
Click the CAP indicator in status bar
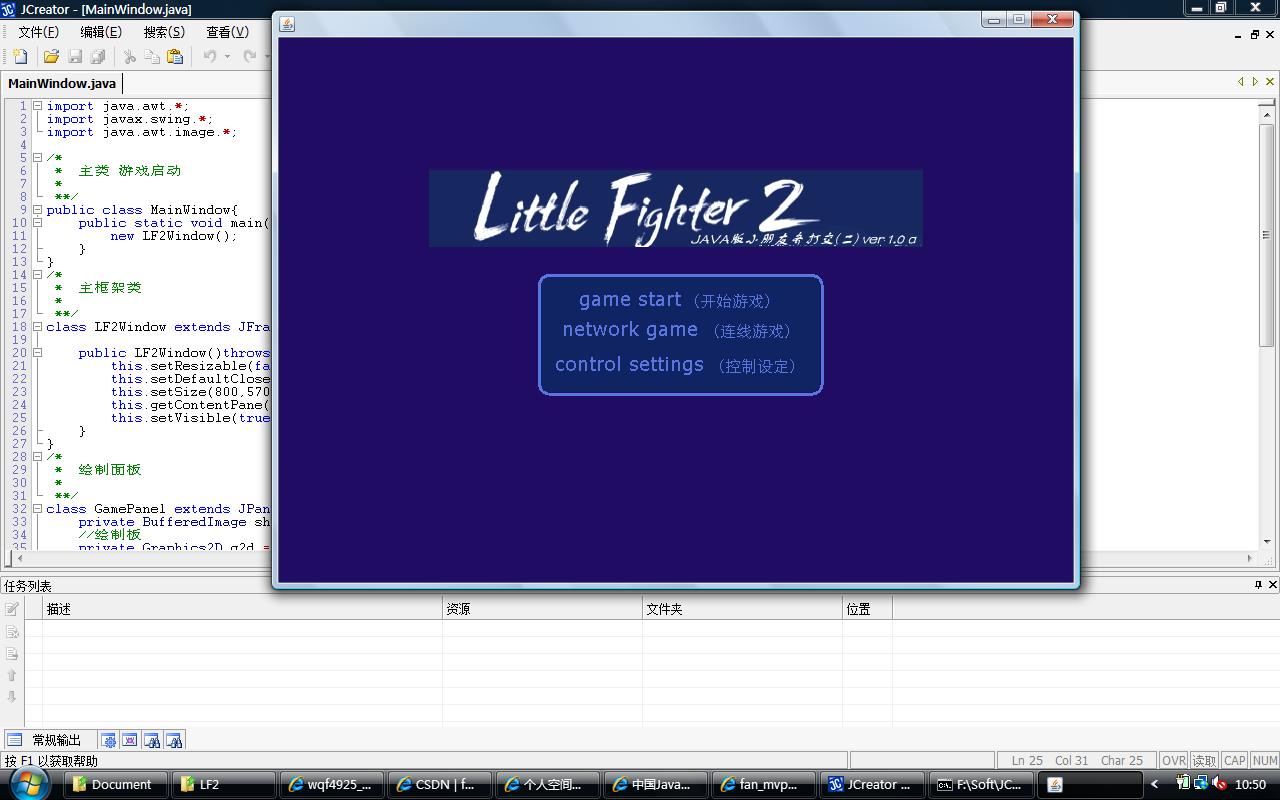tap(1235, 761)
